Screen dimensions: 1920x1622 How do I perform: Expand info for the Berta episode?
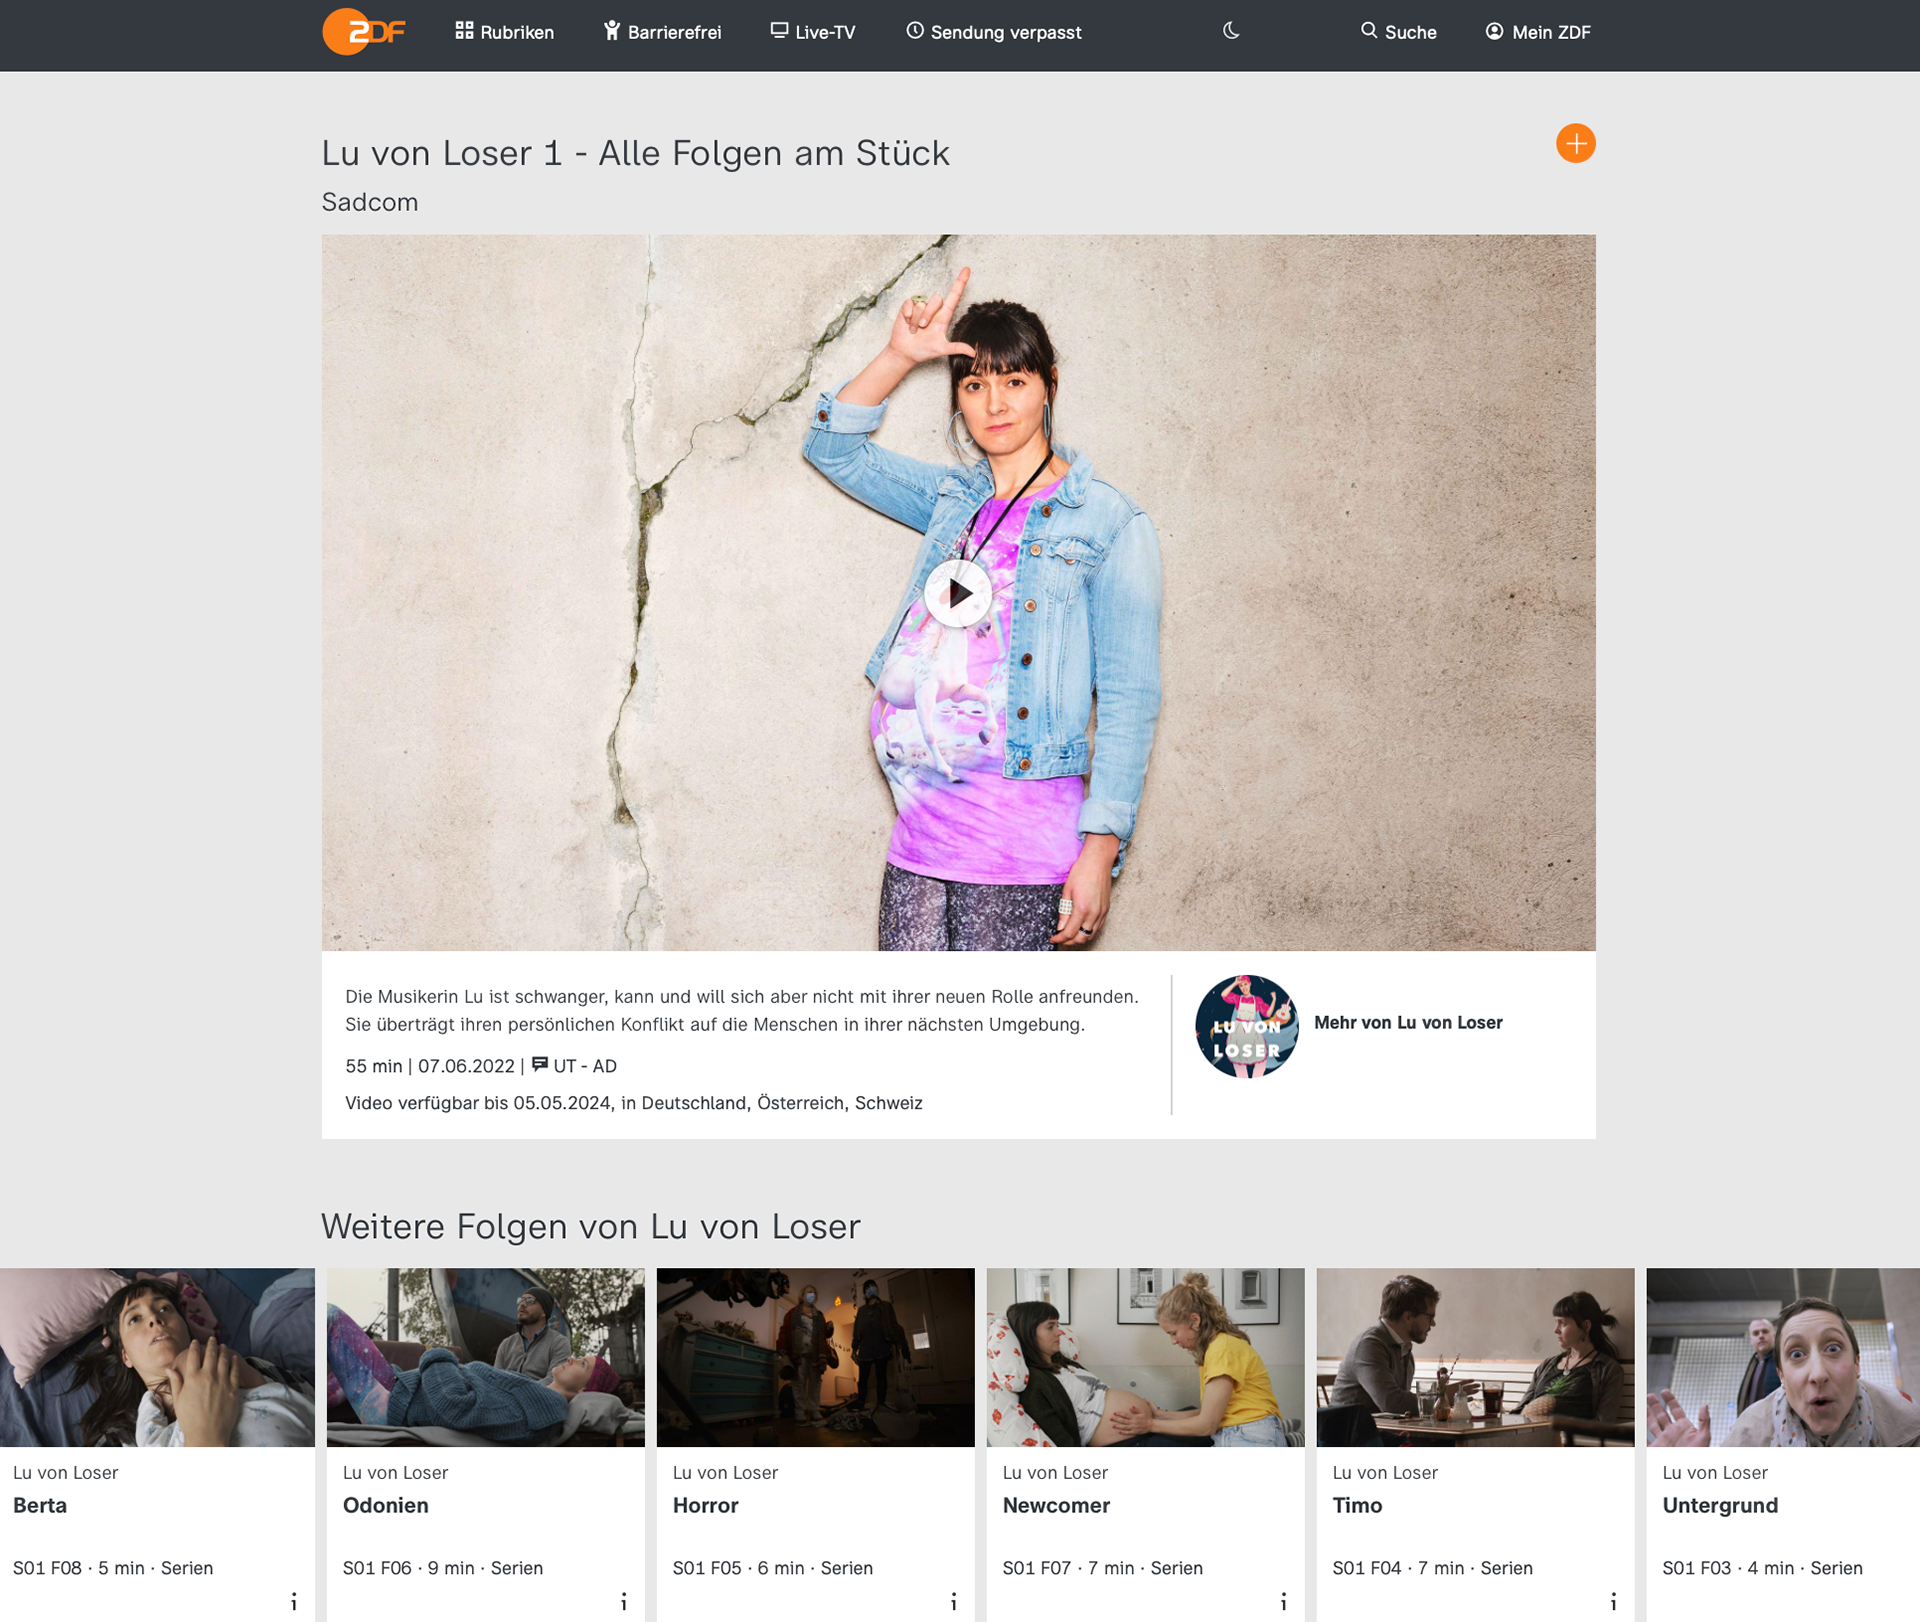click(294, 1602)
